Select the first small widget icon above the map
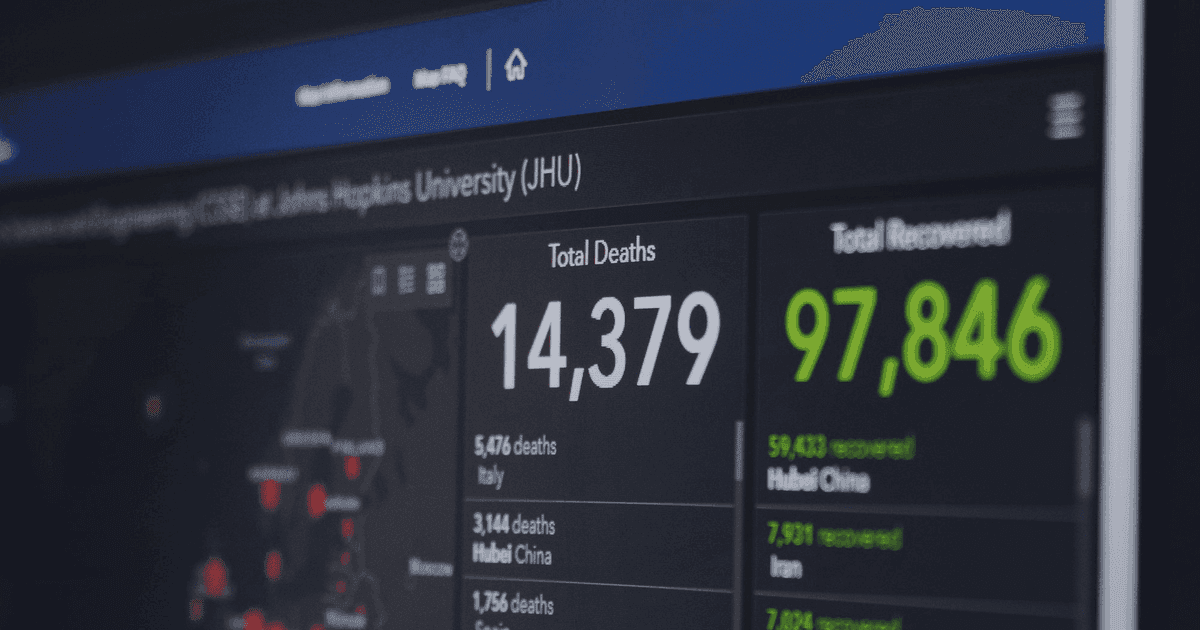 tap(378, 278)
